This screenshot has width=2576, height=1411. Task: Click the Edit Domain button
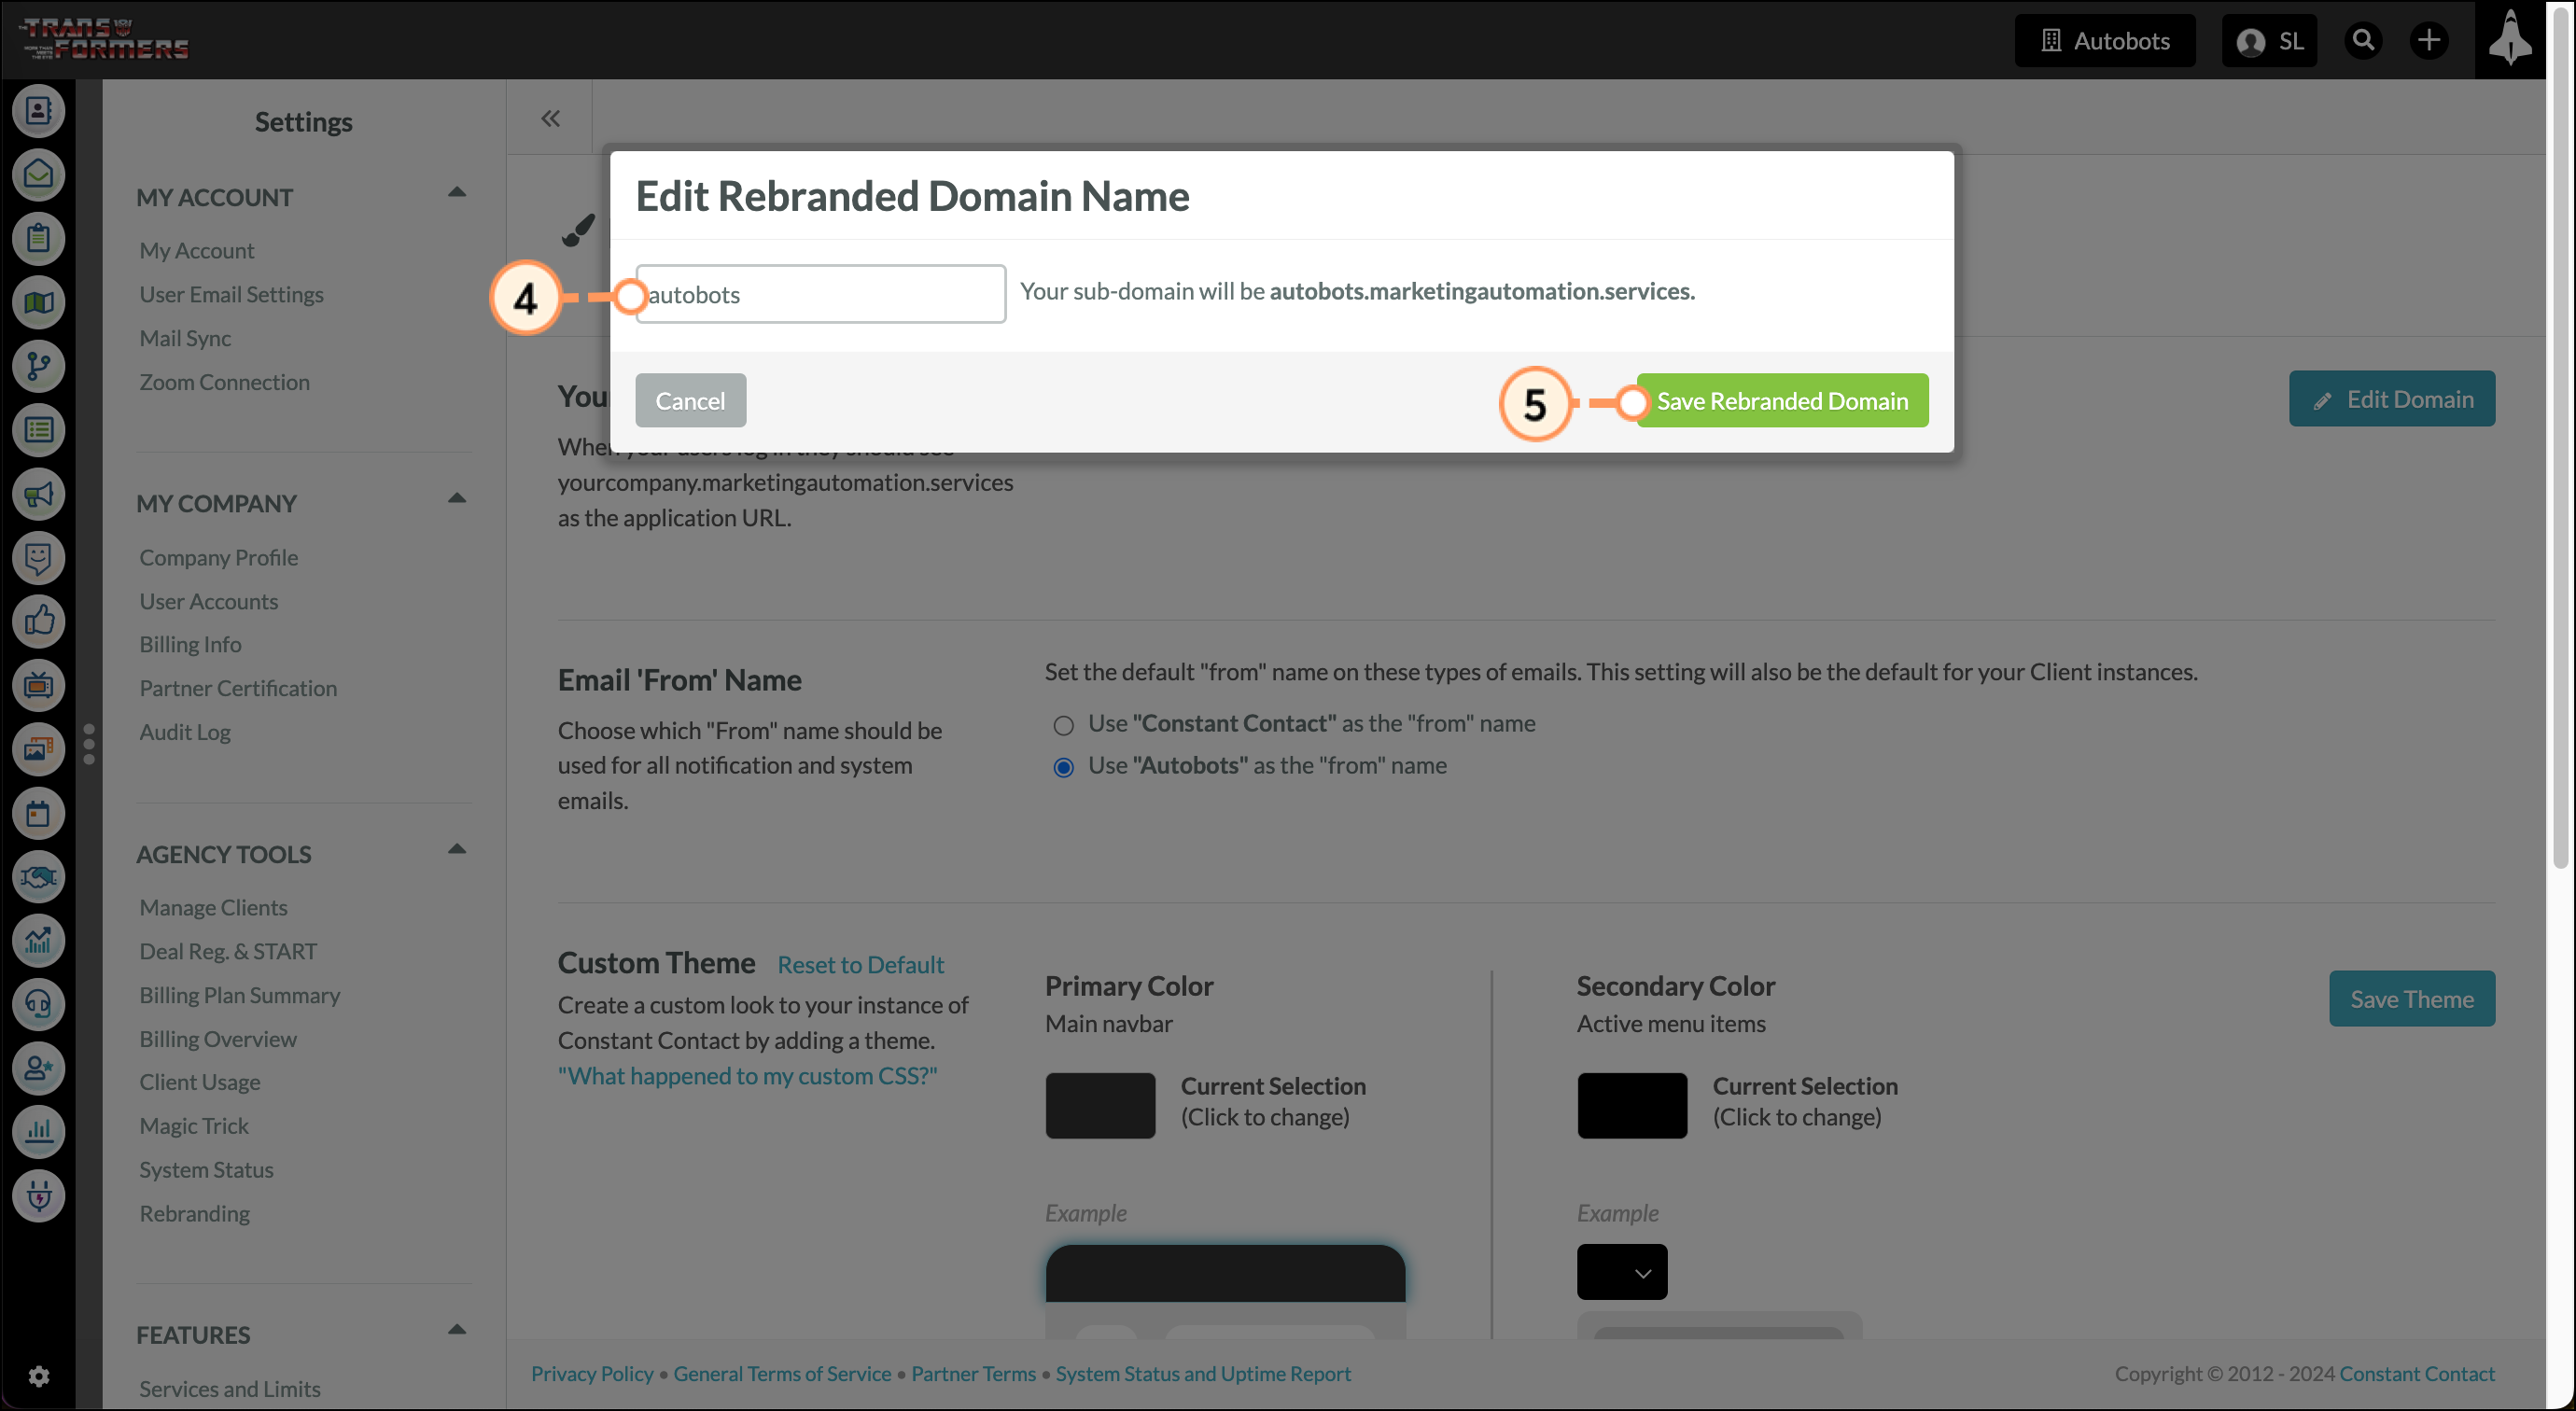pyautogui.click(x=2392, y=399)
